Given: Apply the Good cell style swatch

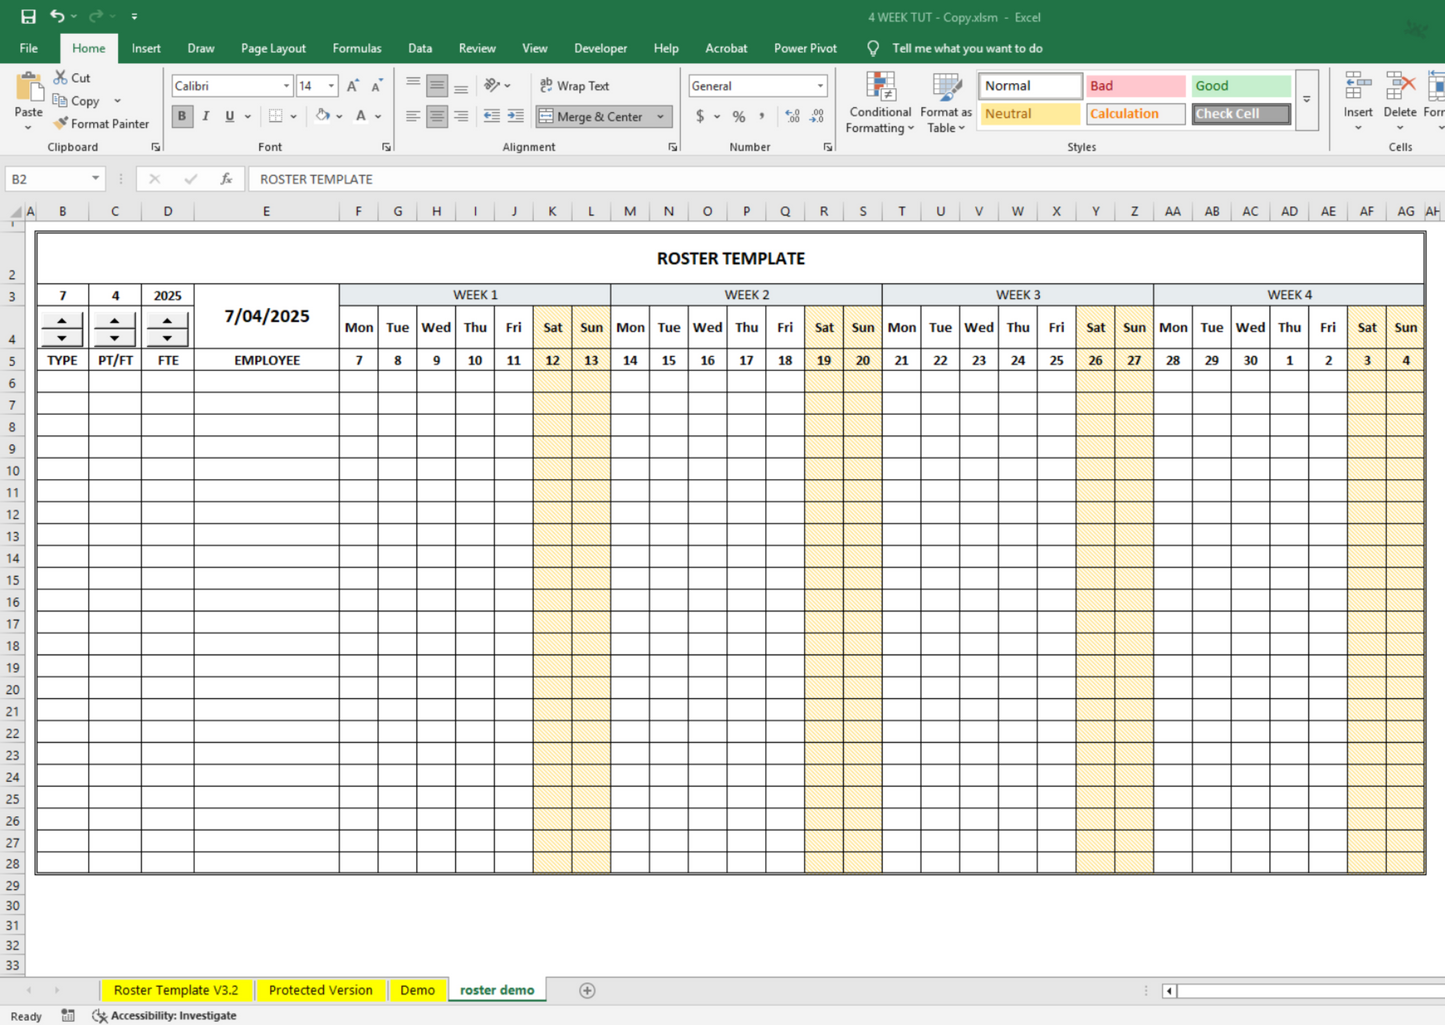Looking at the screenshot, I should point(1240,86).
